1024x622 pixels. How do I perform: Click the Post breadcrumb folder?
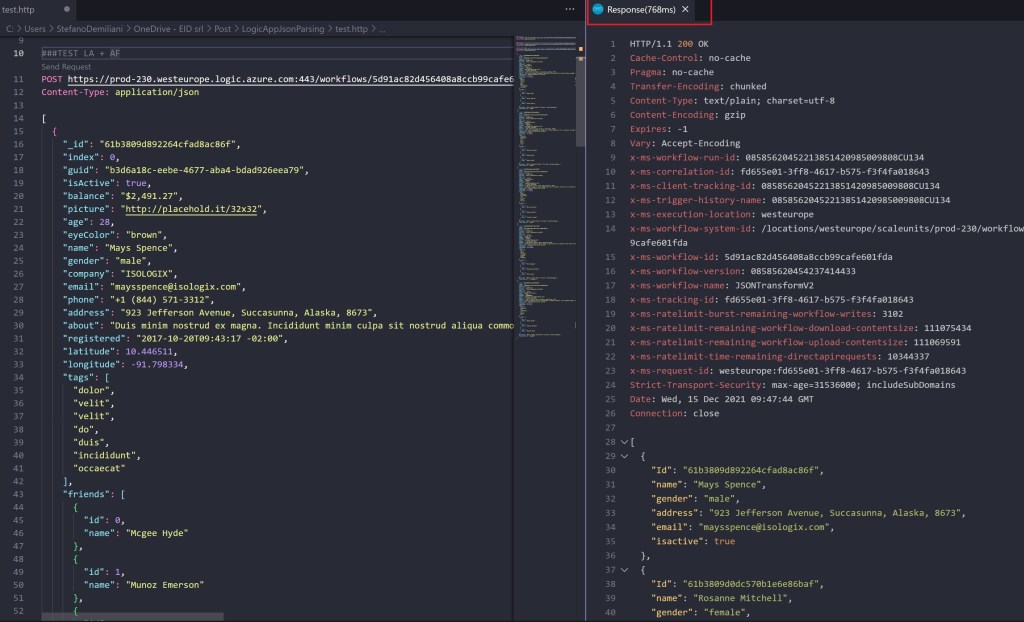(222, 29)
